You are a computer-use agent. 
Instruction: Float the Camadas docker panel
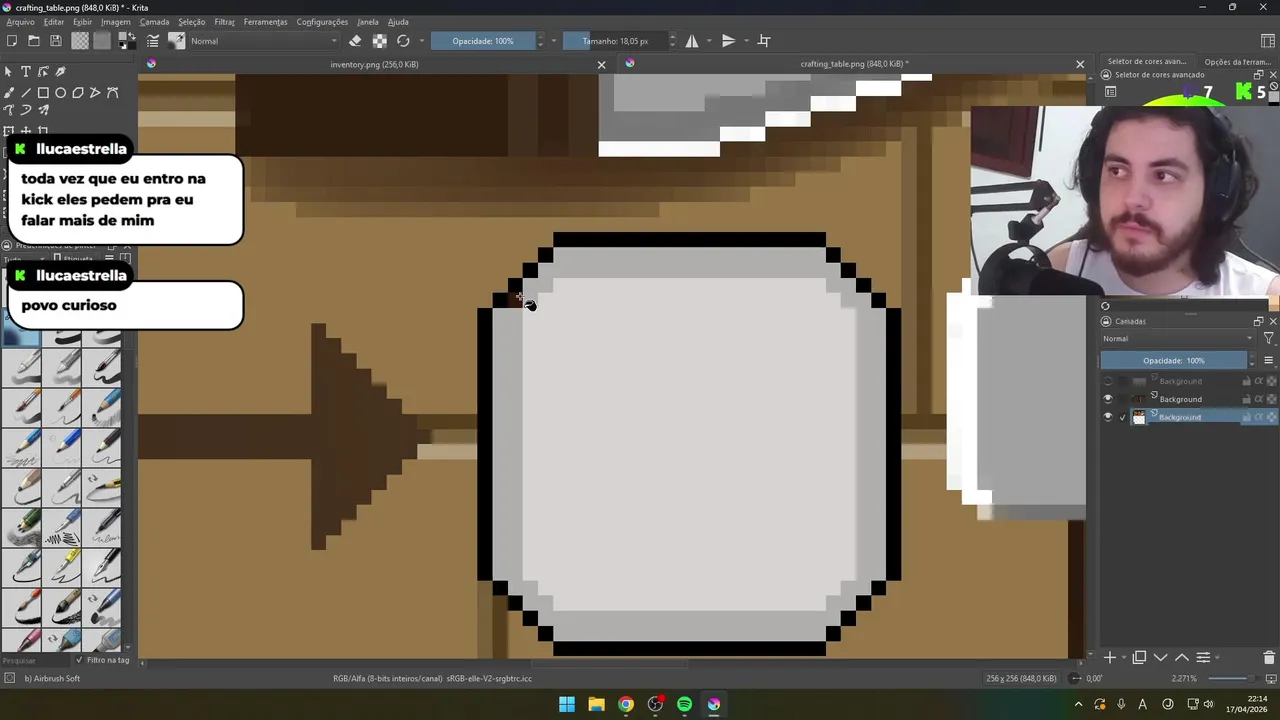click(x=1258, y=321)
